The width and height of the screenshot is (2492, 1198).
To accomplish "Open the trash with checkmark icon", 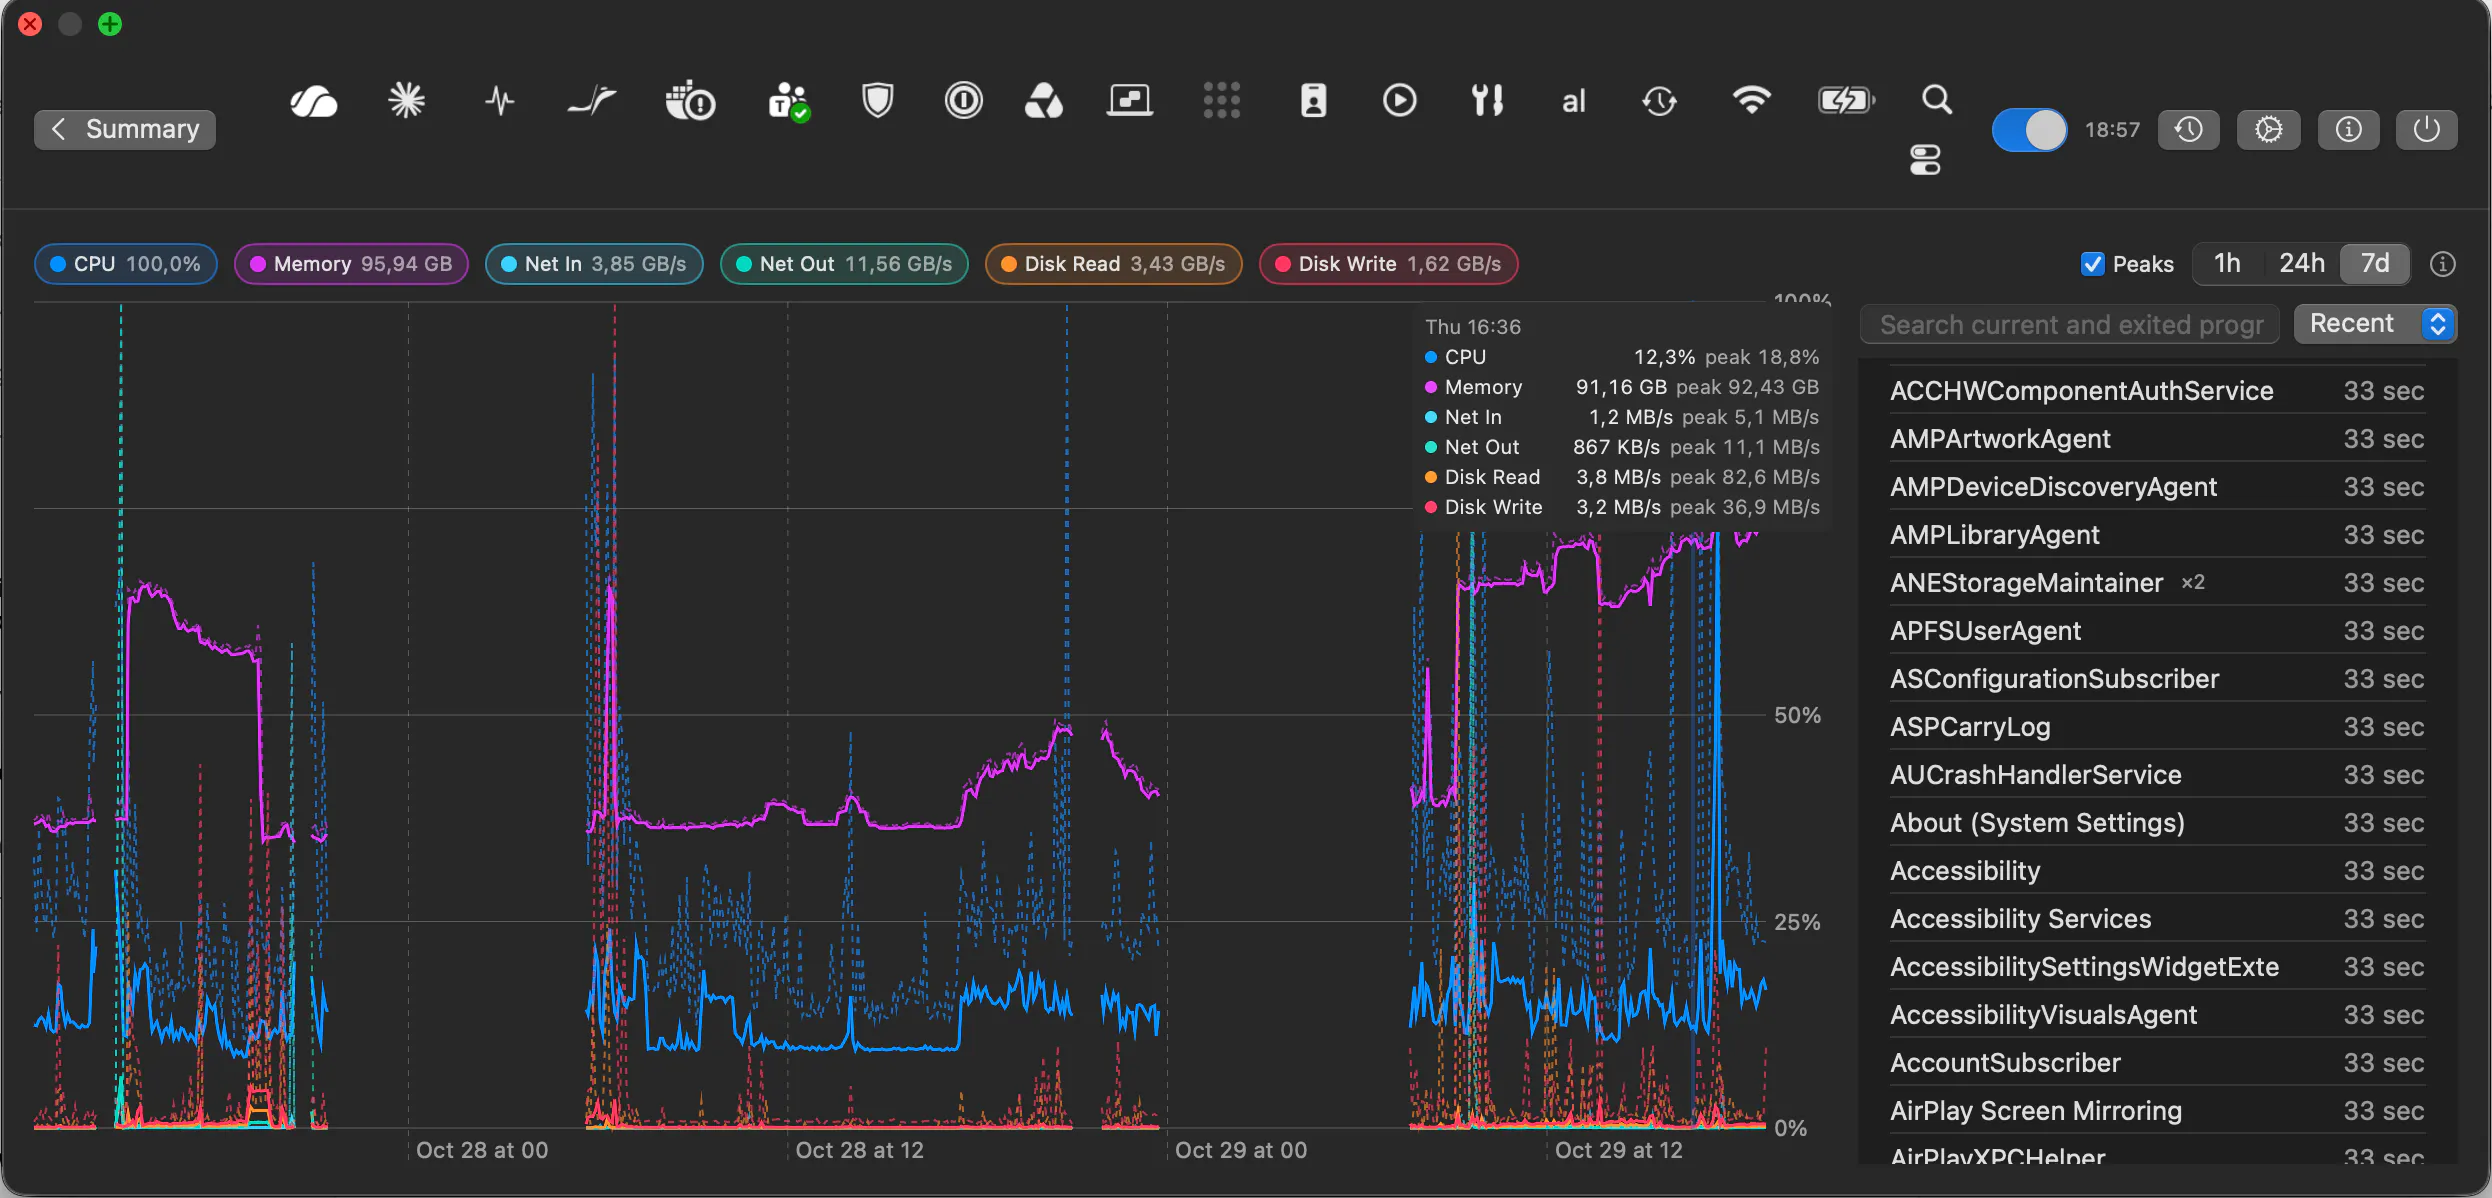I will point(789,101).
